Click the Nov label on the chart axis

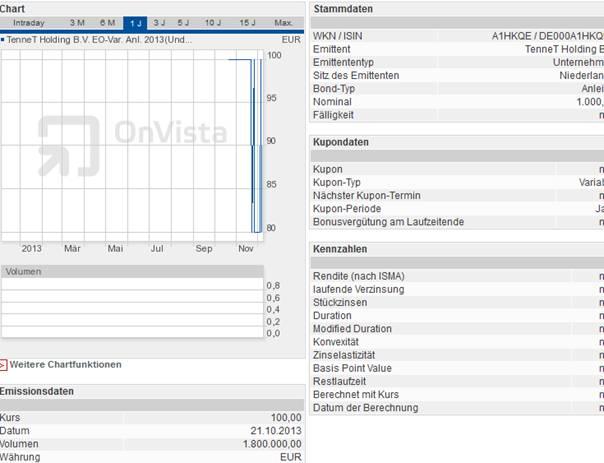coord(245,248)
